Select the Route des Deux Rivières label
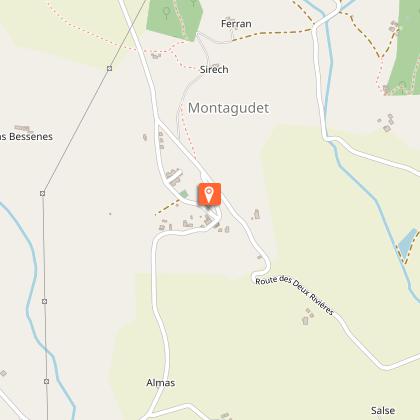The height and width of the screenshot is (420, 420). coord(294,295)
